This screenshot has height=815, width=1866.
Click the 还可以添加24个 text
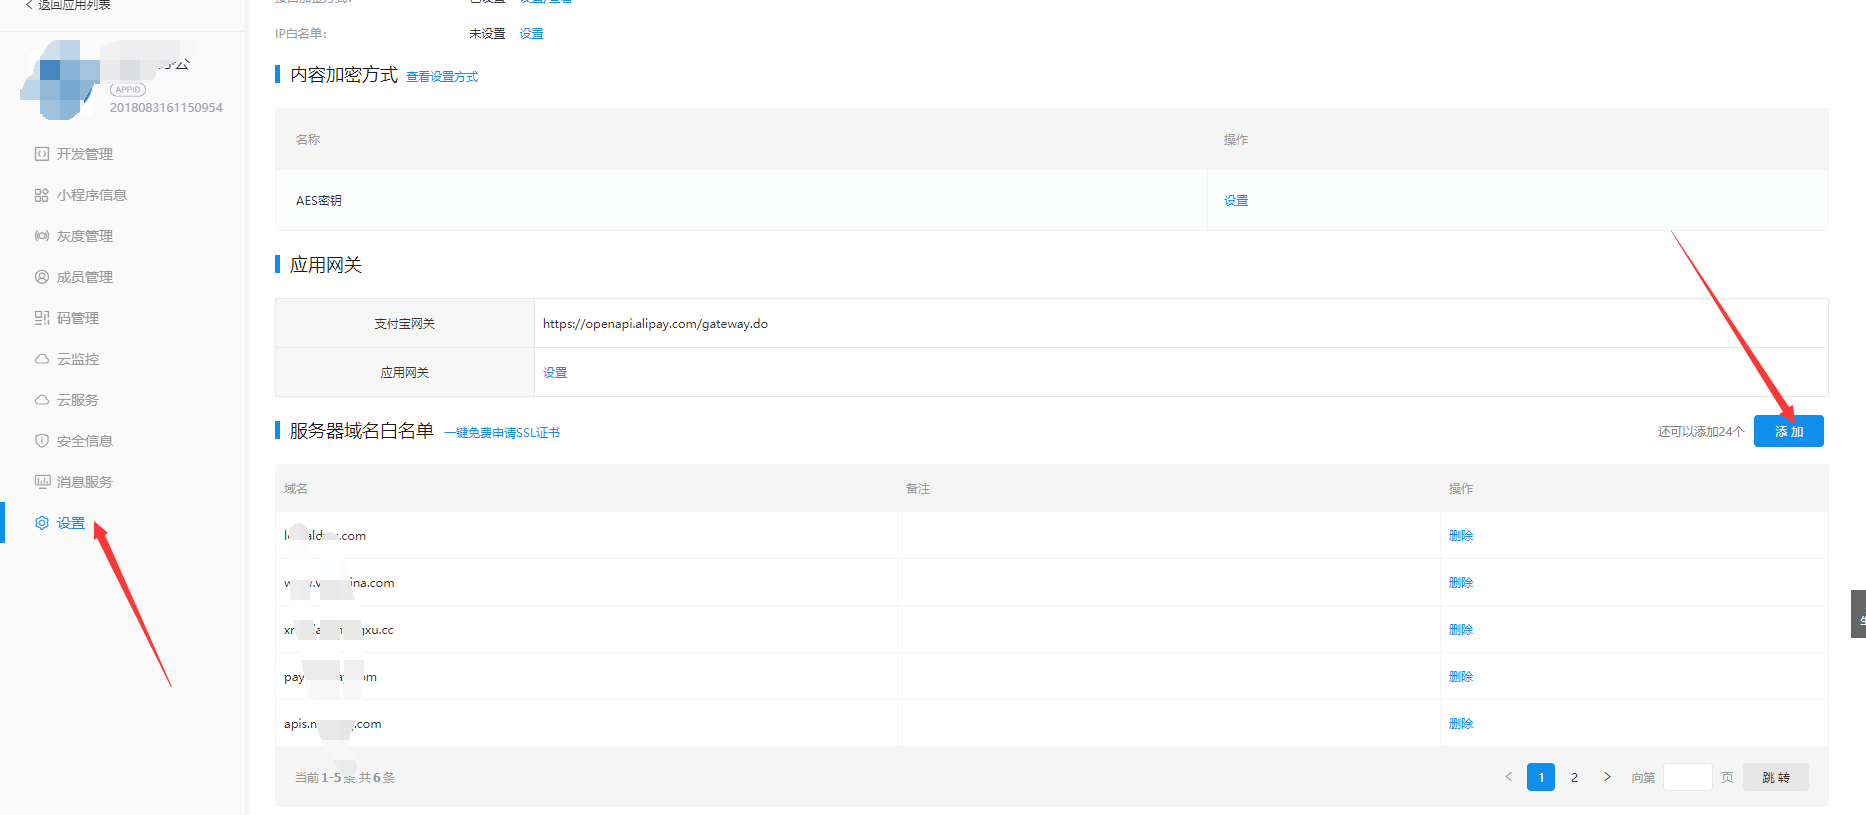[x=1701, y=432]
